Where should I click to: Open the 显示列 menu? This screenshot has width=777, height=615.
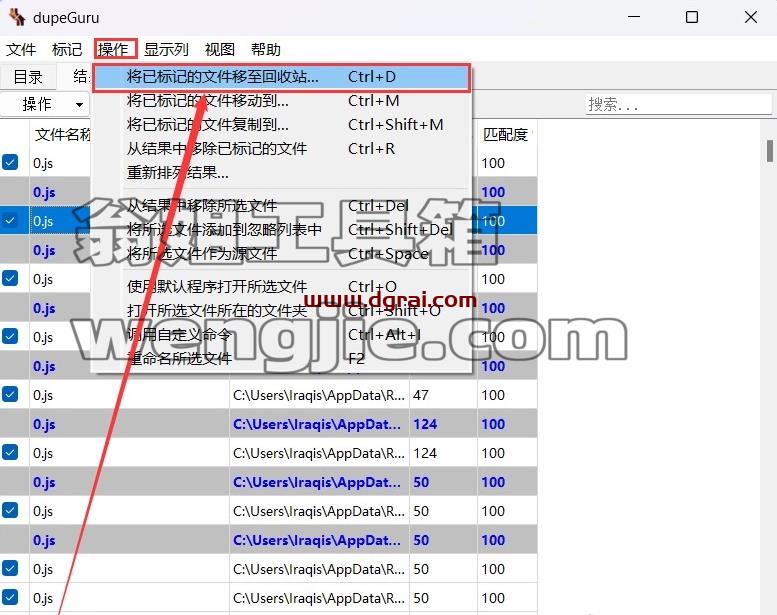(166, 50)
